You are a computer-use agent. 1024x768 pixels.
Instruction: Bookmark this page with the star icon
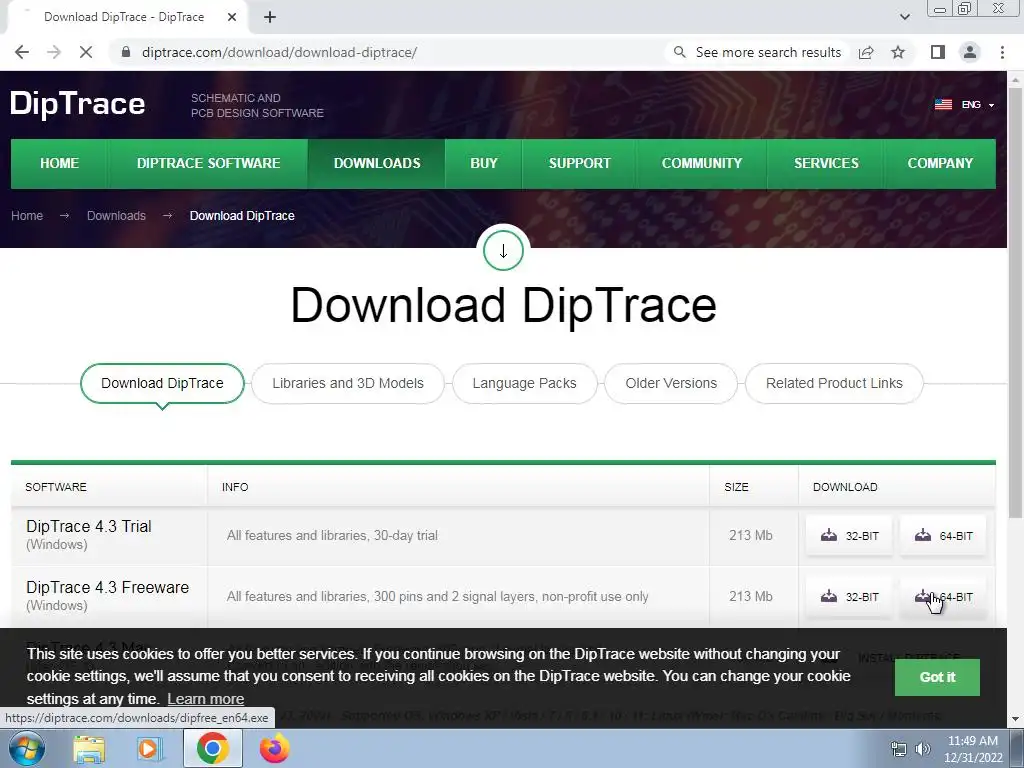point(898,52)
